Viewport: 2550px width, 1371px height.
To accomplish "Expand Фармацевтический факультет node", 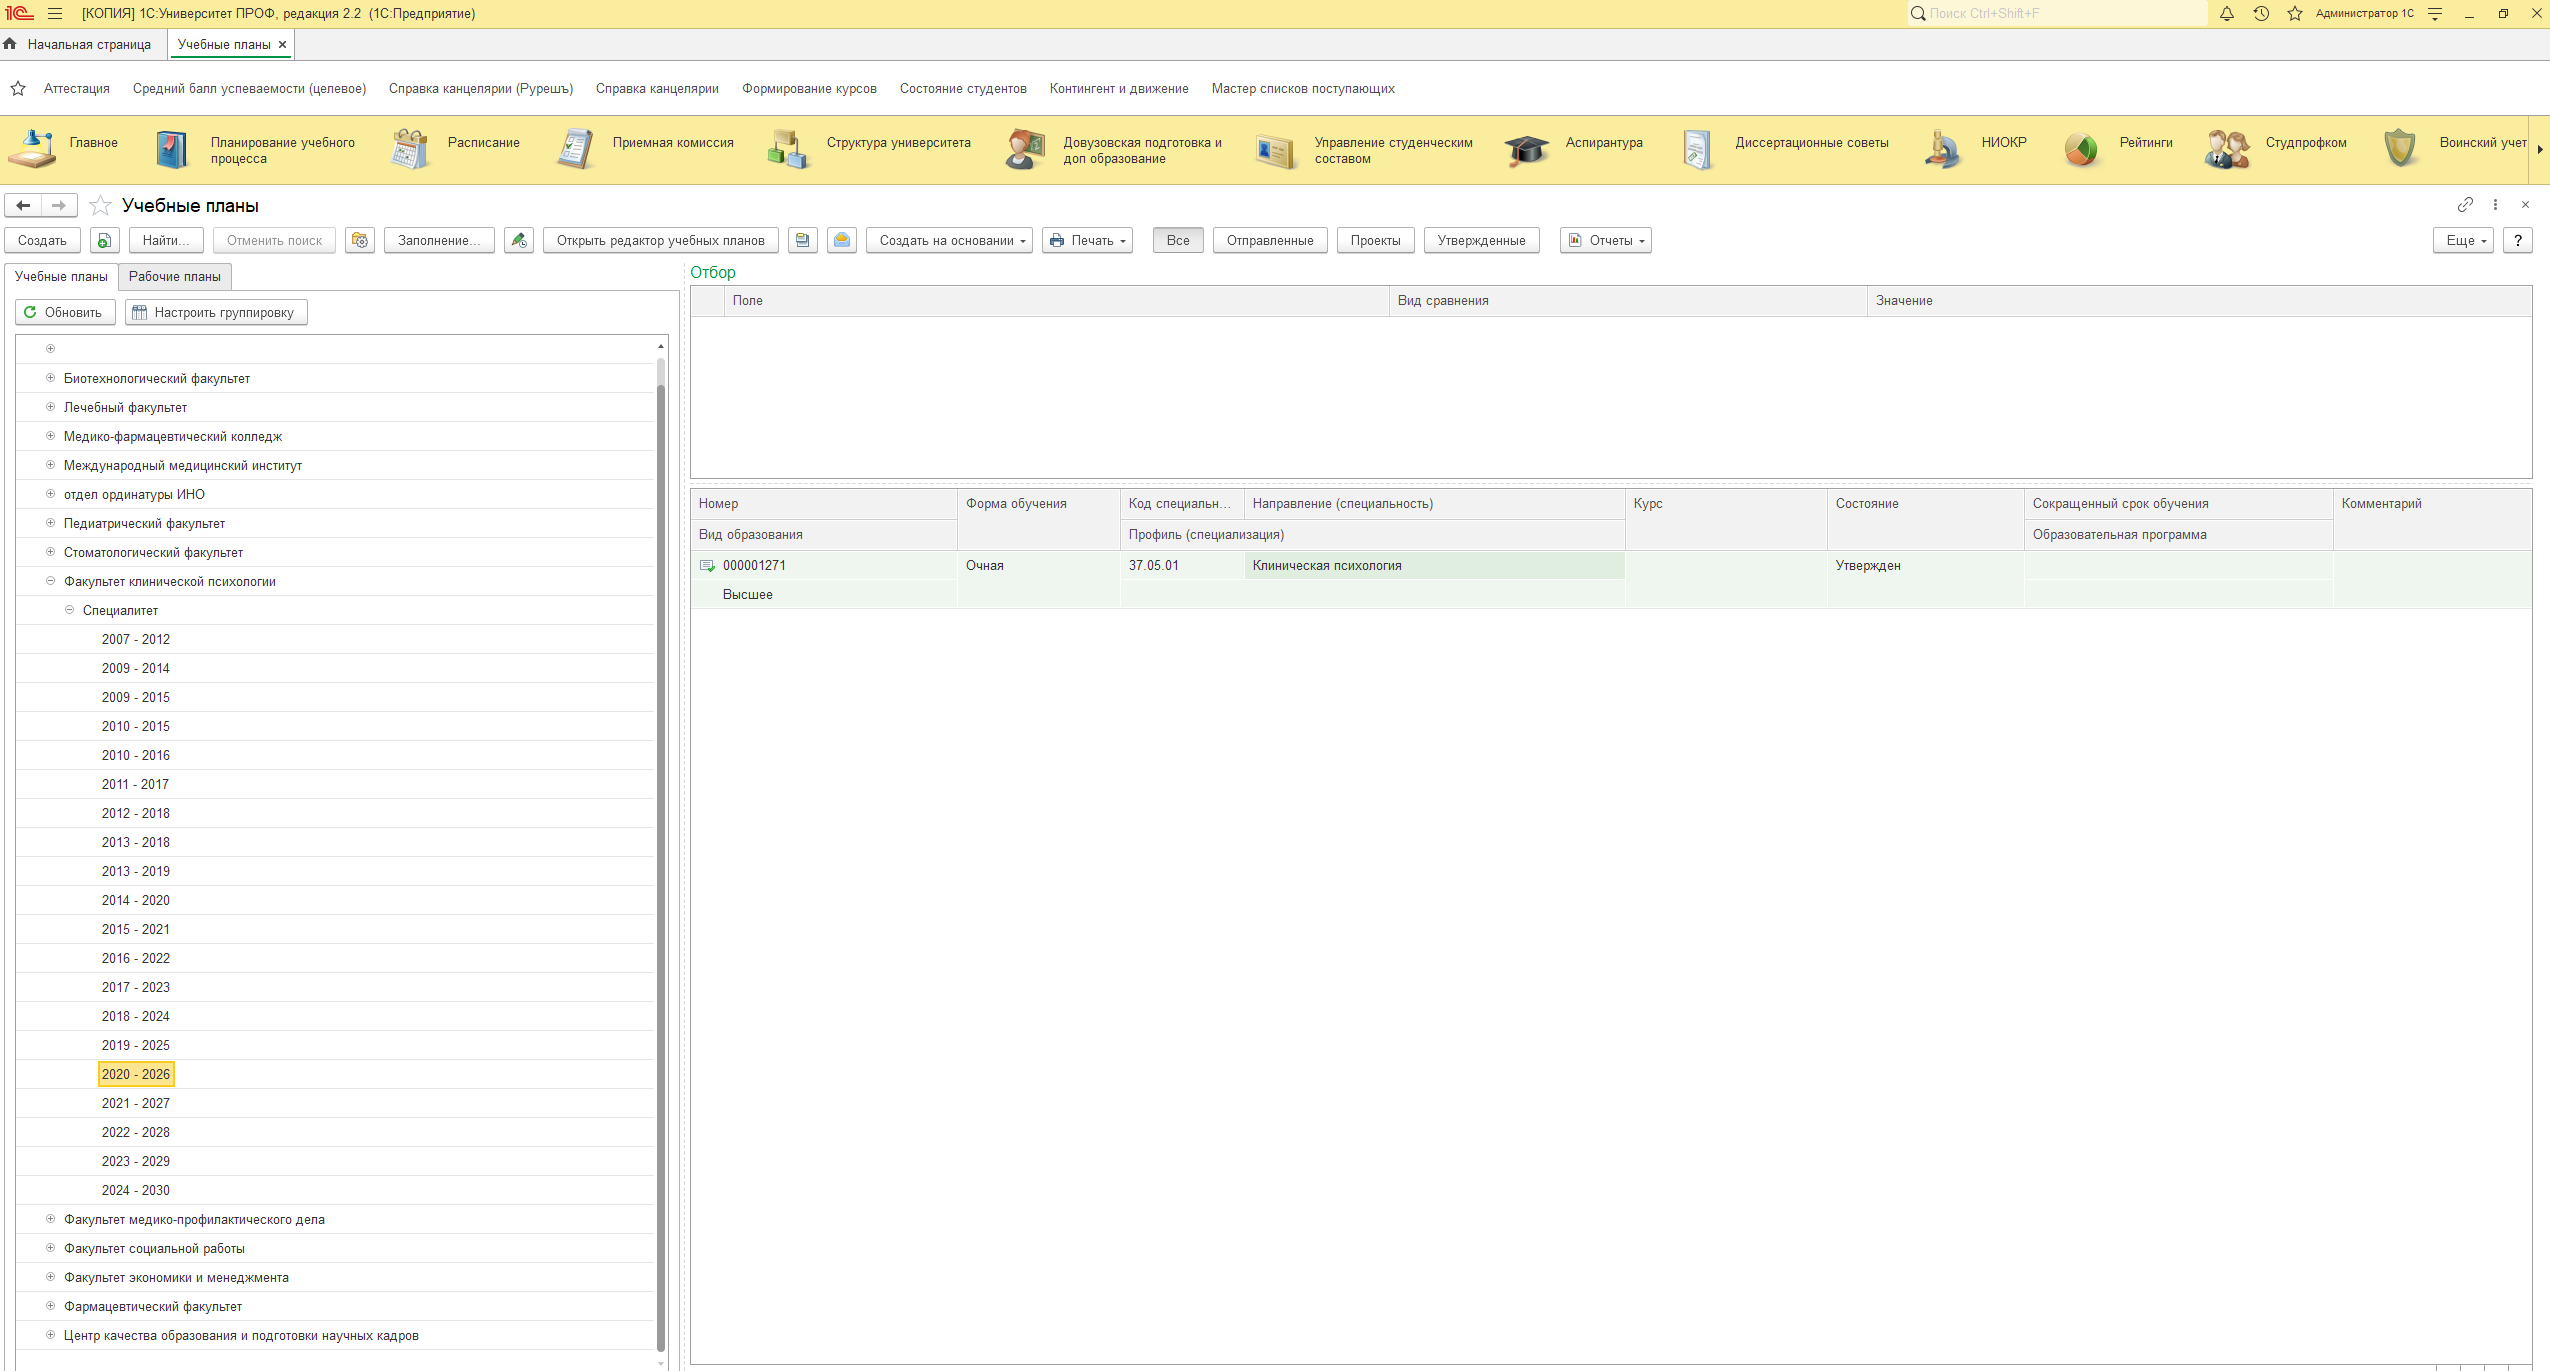I will tap(50, 1306).
